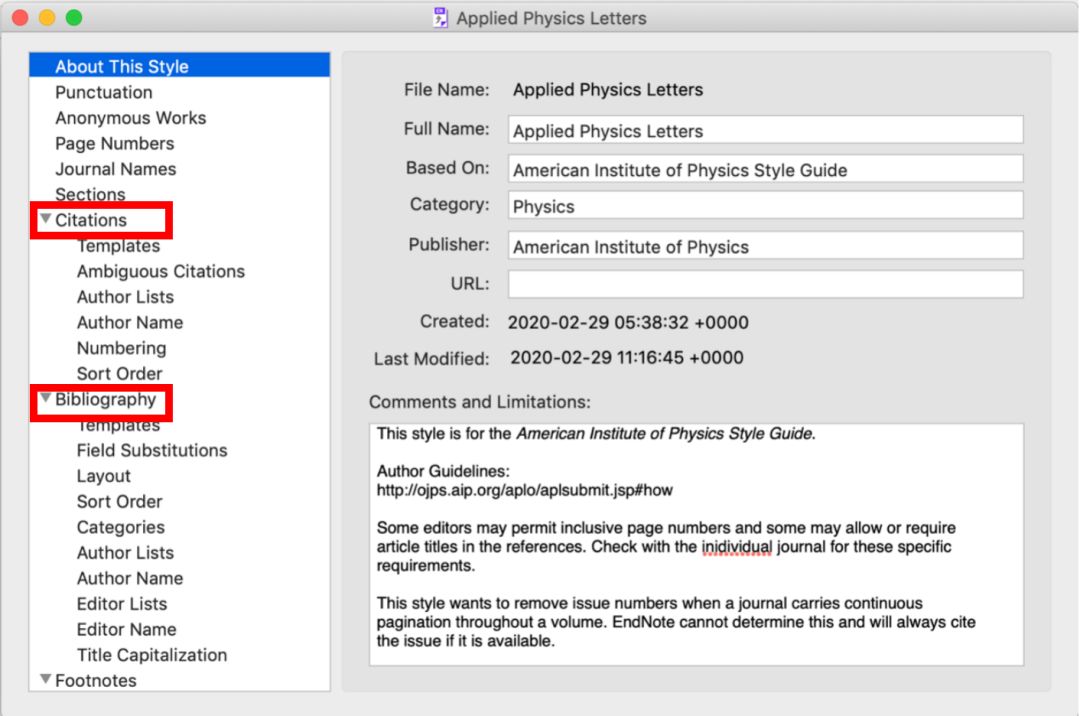This screenshot has height=716, width=1080.
Task: Open Title Capitalization settings
Action: point(151,655)
